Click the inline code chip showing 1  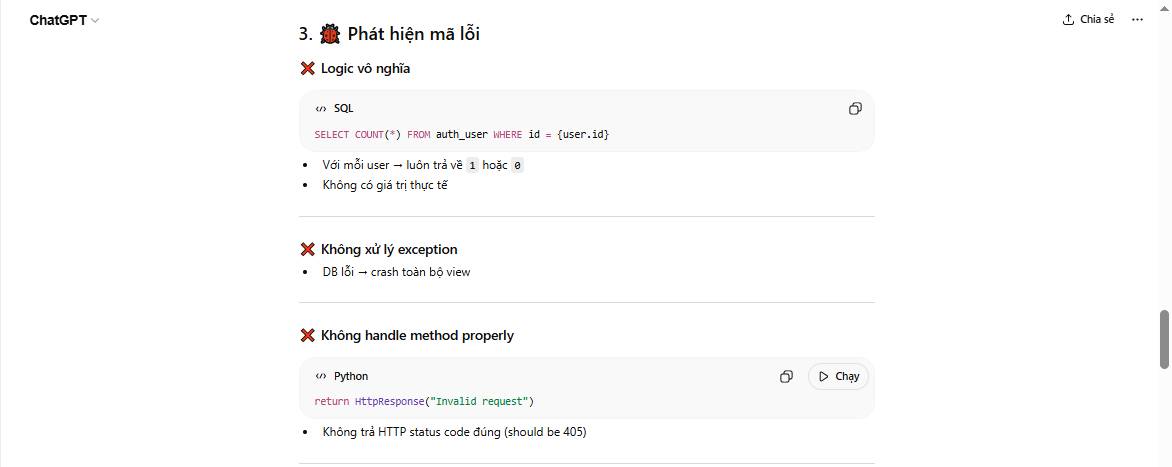pyautogui.click(x=472, y=165)
